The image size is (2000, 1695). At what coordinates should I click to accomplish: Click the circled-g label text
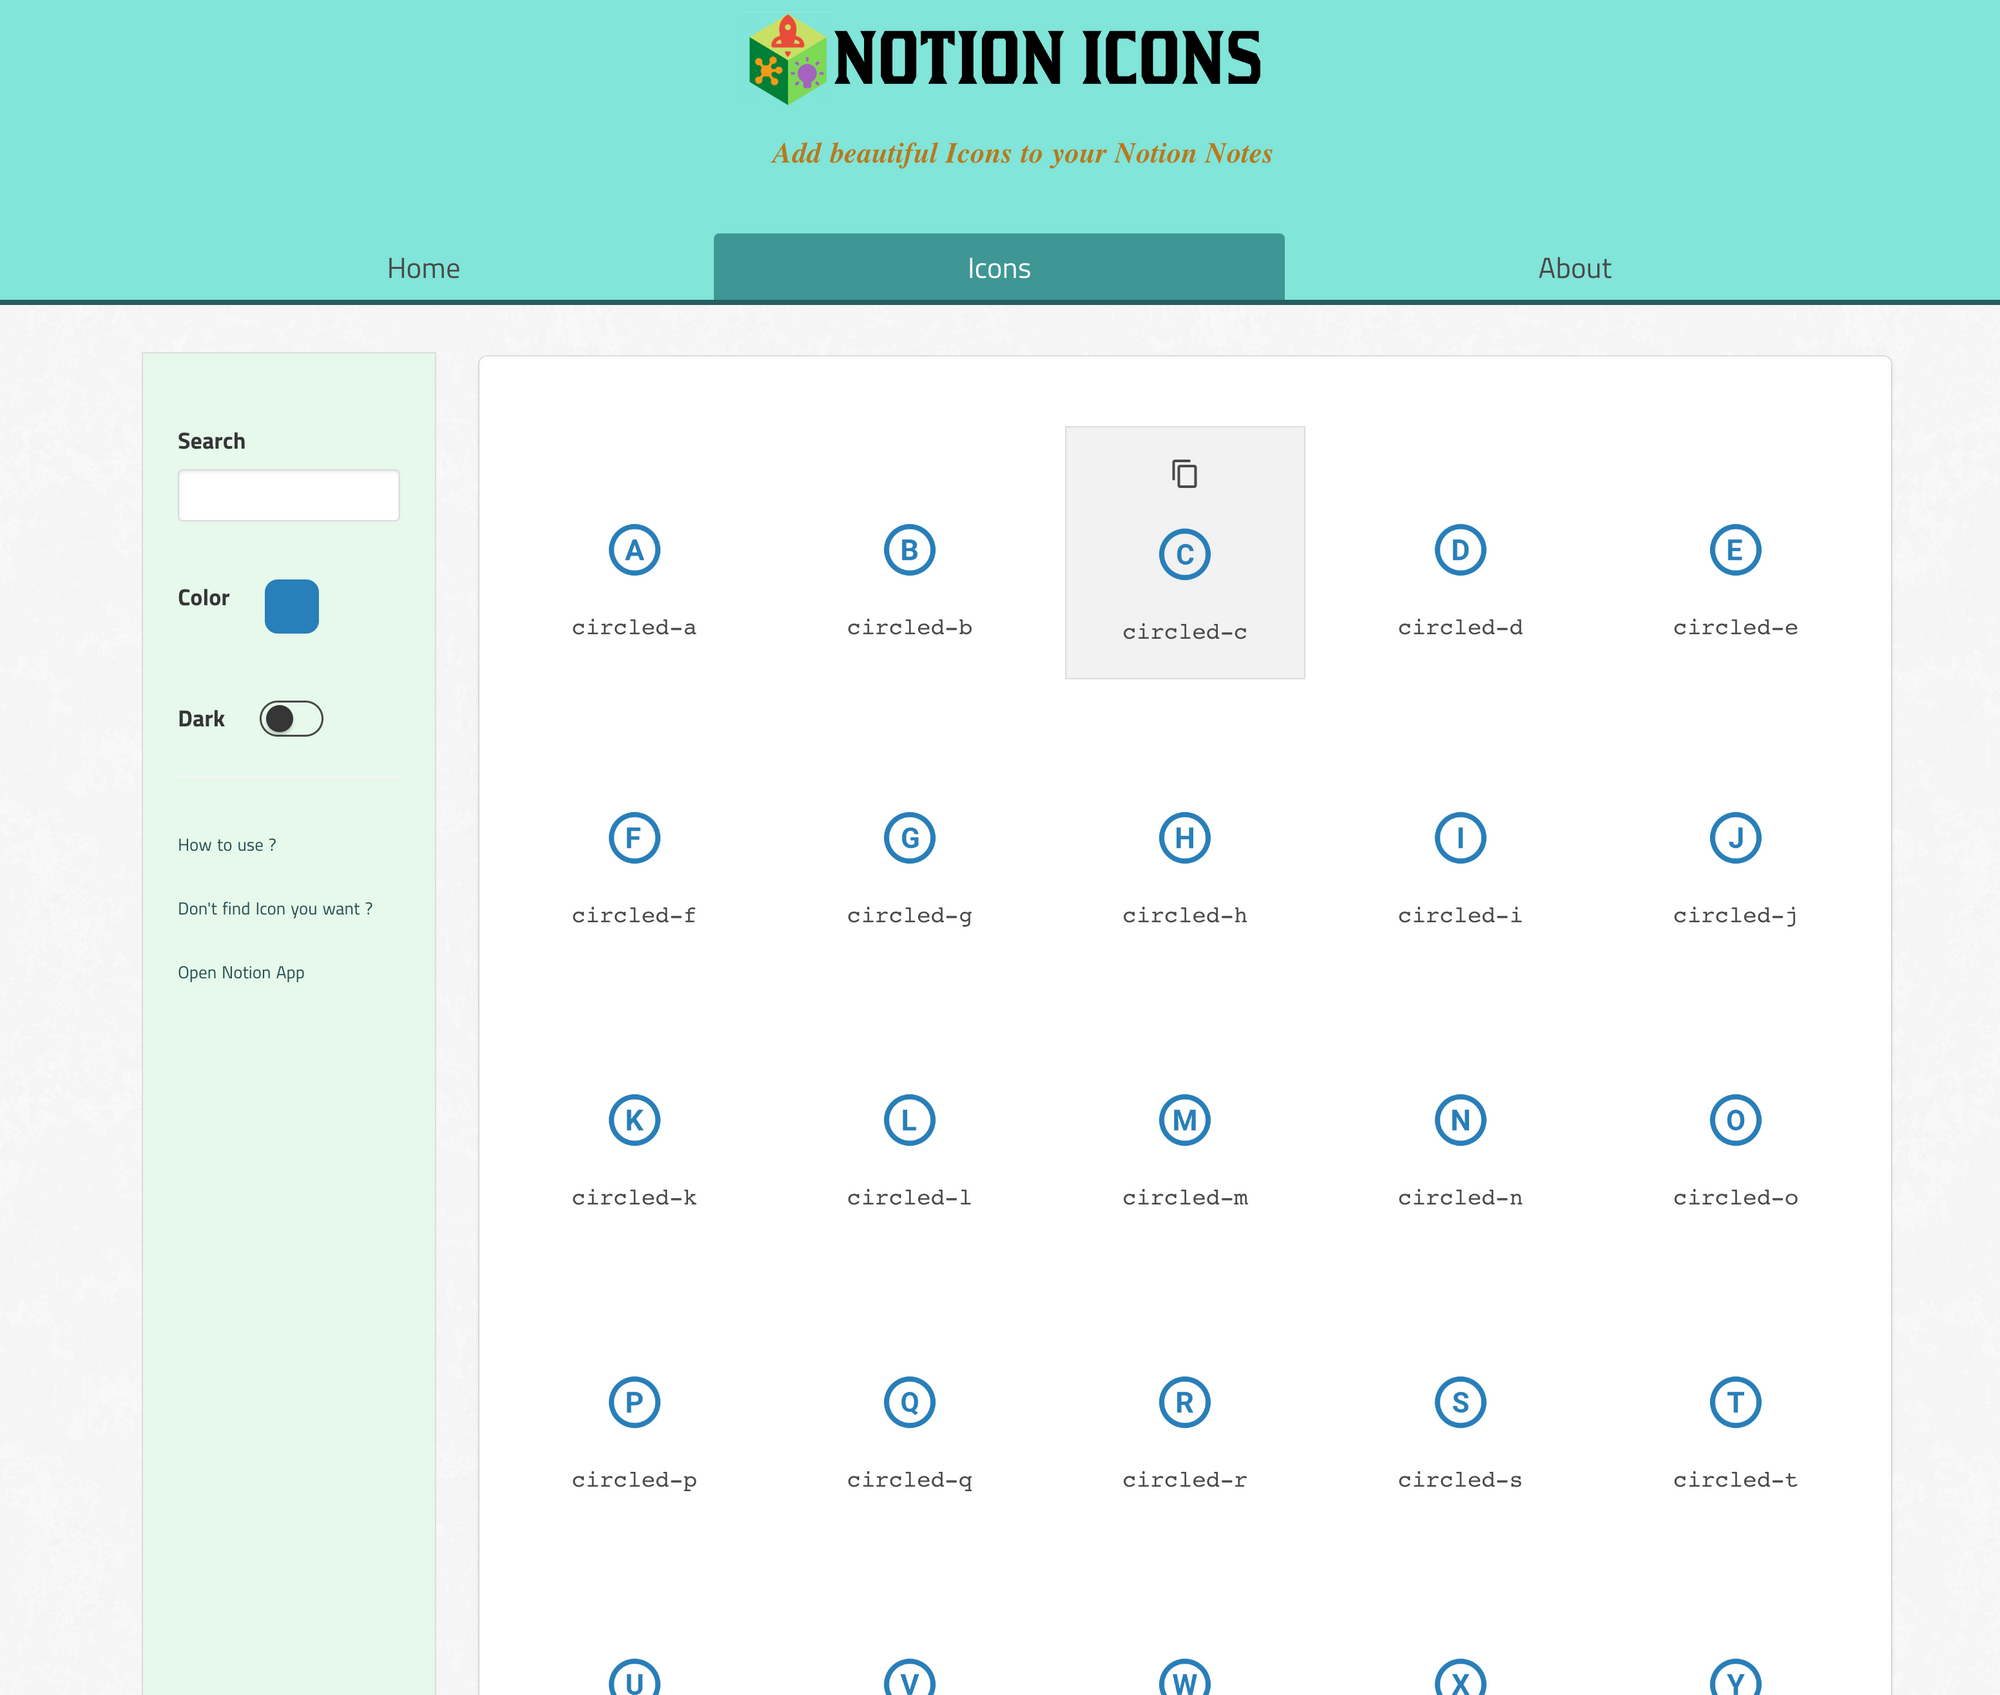point(909,915)
